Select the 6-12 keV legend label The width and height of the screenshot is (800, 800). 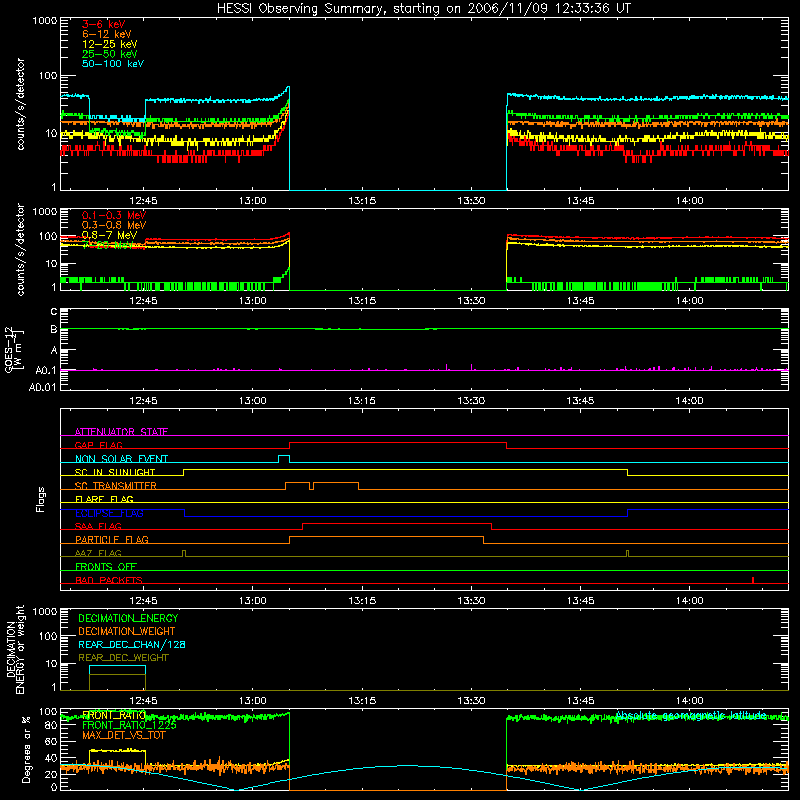coord(107,34)
